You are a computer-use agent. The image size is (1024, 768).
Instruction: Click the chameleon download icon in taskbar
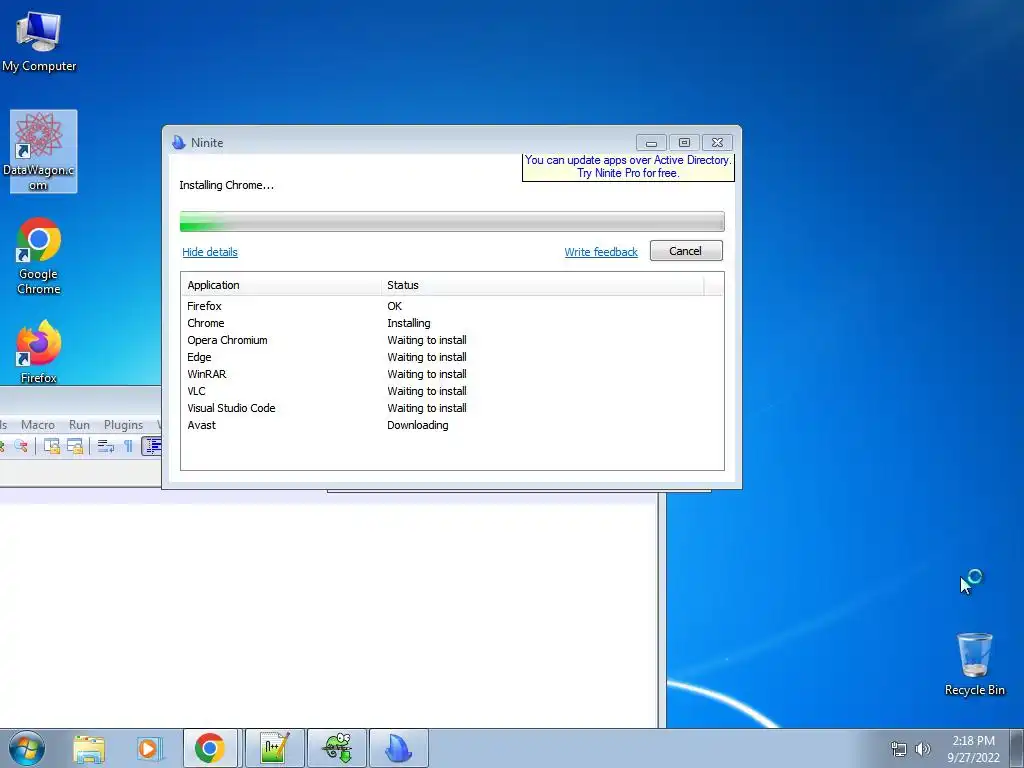point(337,748)
